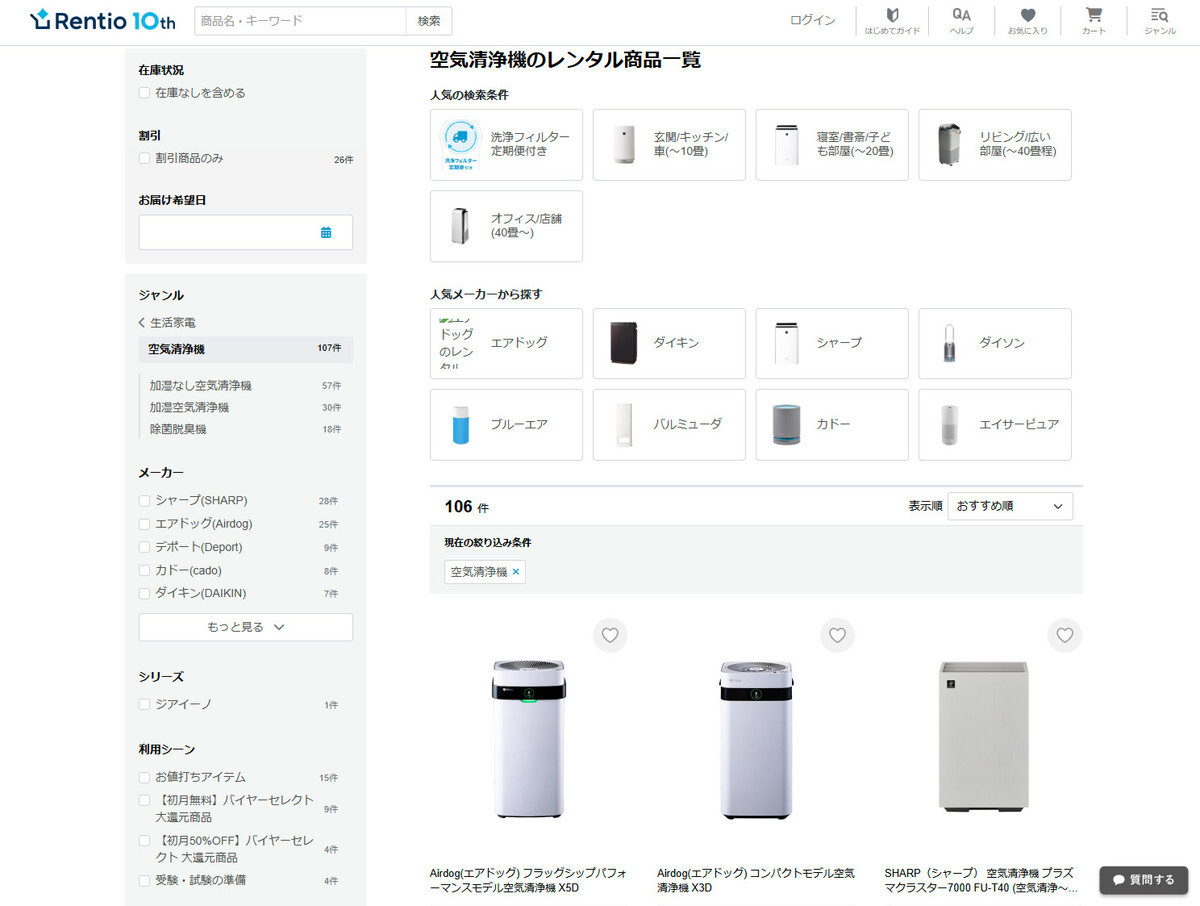This screenshot has height=906, width=1200.
Task: Check the ジアイーノ series filter
Action: click(145, 704)
